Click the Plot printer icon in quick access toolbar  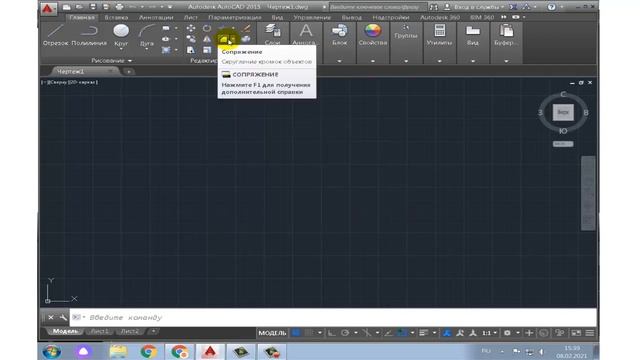pos(119,7)
